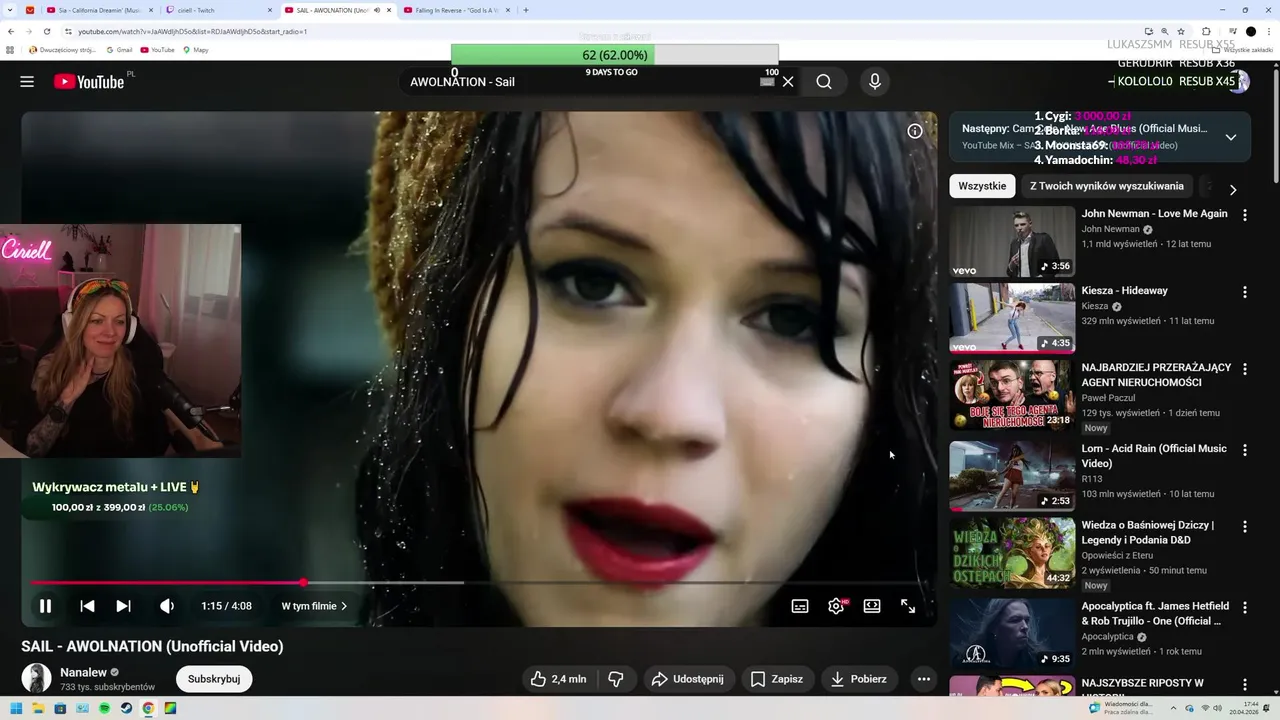Open options for John Newman video
Image resolution: width=1280 pixels, height=720 pixels.
tap(1245, 215)
